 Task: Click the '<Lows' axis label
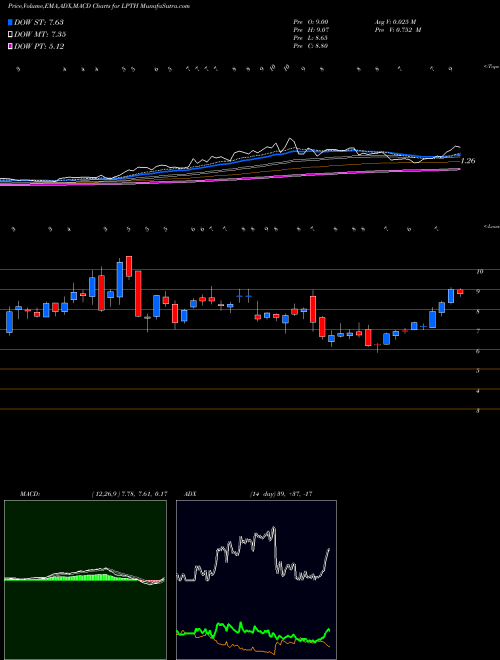(491, 226)
